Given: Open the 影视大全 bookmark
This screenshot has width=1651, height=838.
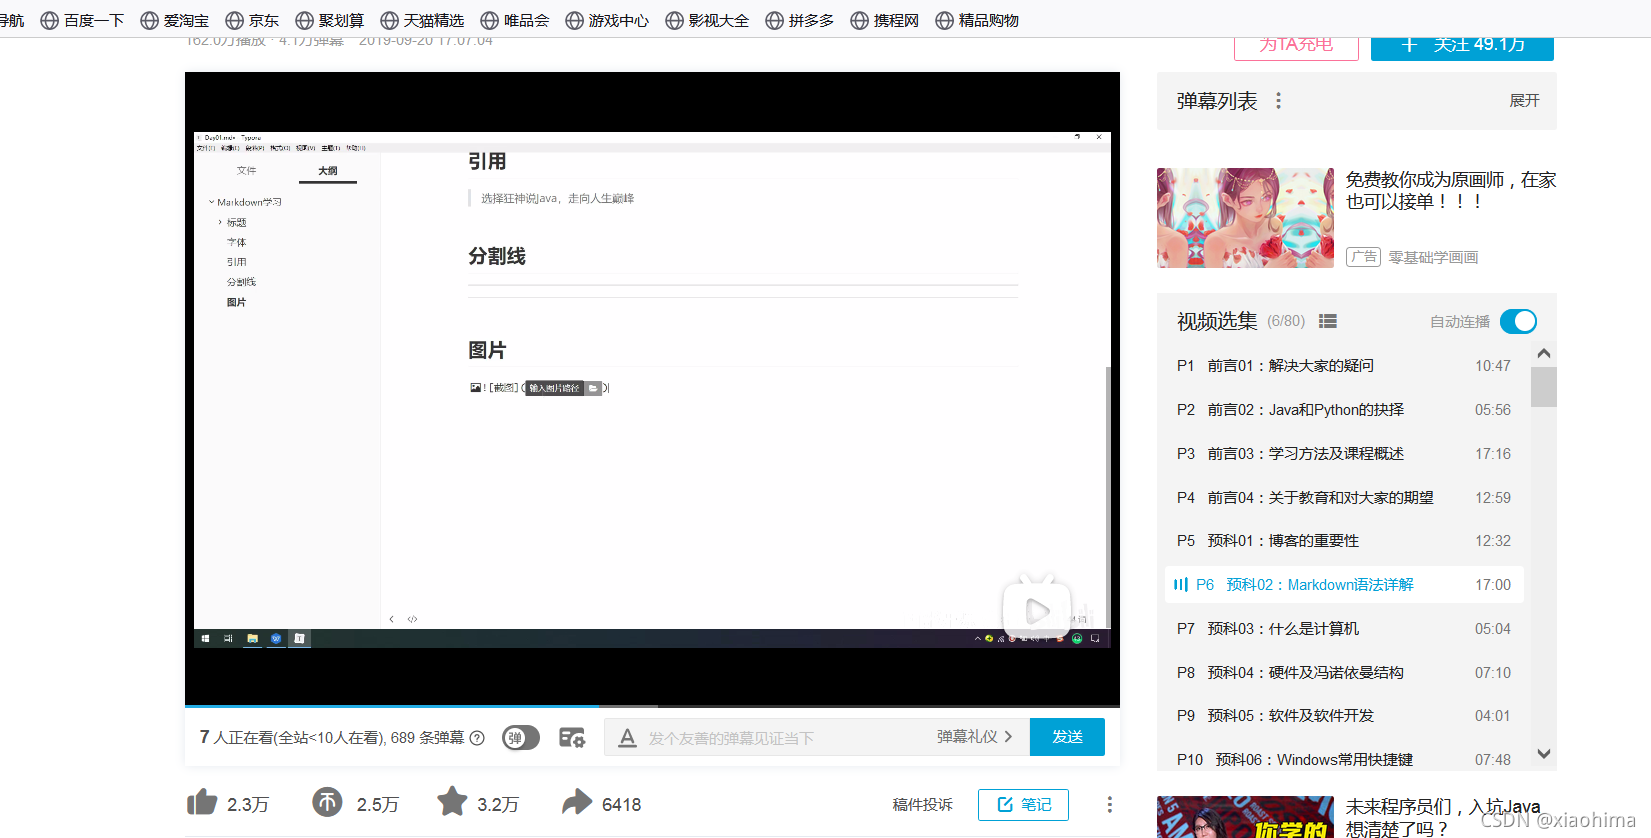Looking at the screenshot, I should tap(707, 20).
